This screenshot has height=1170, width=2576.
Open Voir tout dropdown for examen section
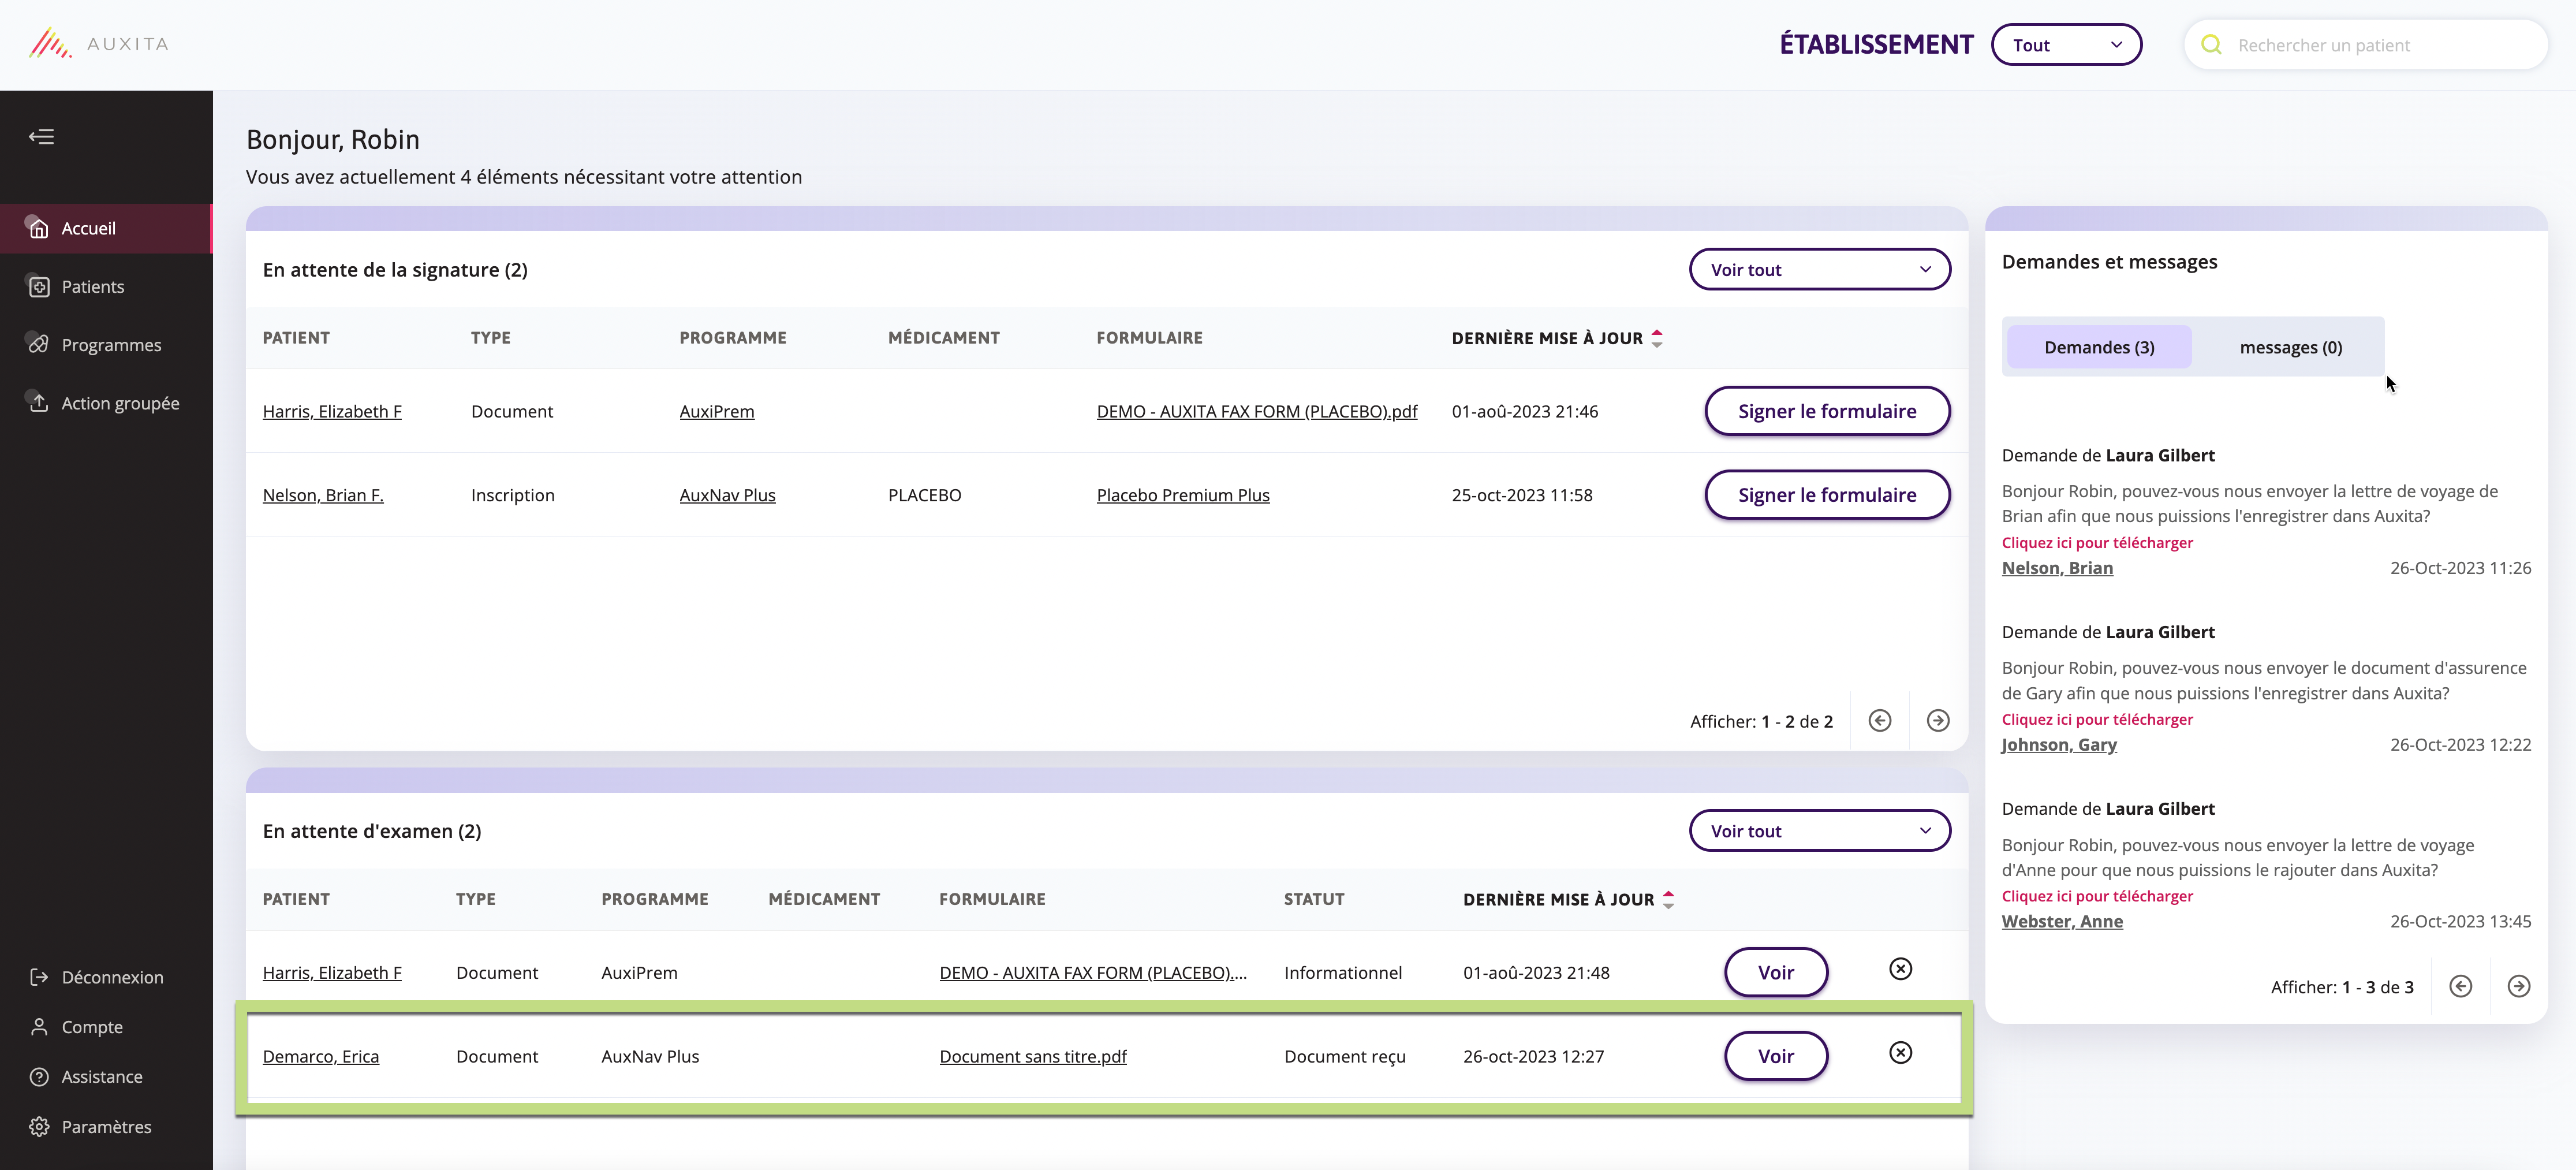(1819, 831)
